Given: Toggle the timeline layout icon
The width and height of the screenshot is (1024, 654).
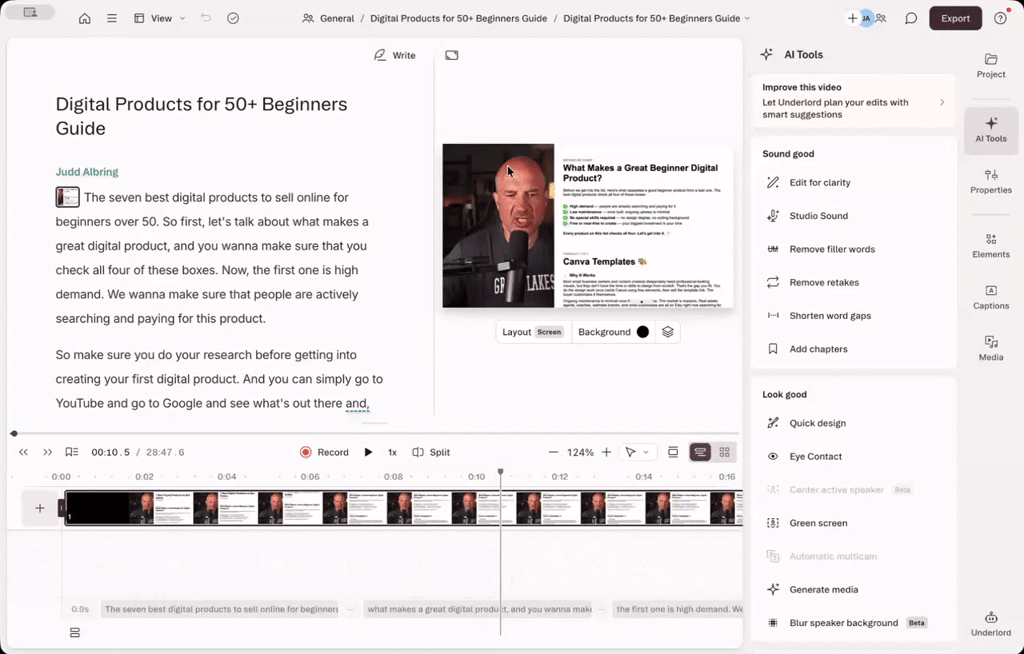Looking at the screenshot, I should (x=673, y=452).
